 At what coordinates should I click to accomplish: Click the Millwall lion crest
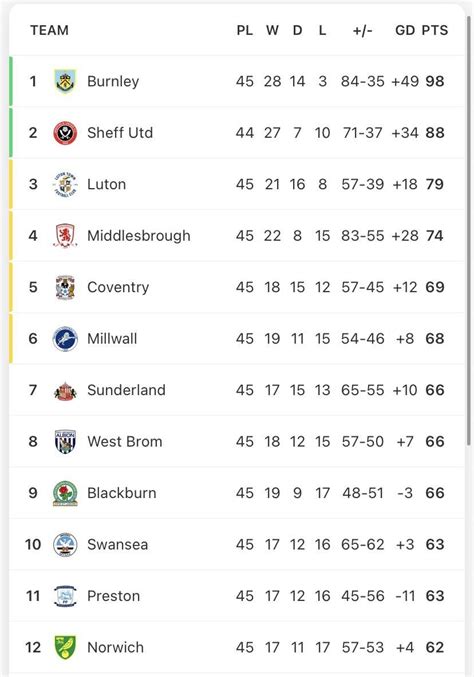65,338
